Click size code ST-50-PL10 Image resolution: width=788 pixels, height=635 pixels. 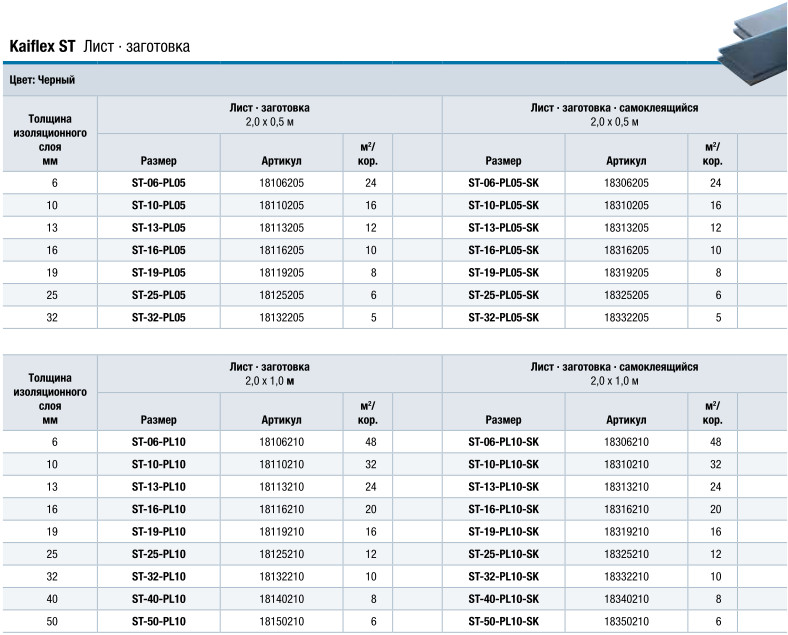point(159,621)
